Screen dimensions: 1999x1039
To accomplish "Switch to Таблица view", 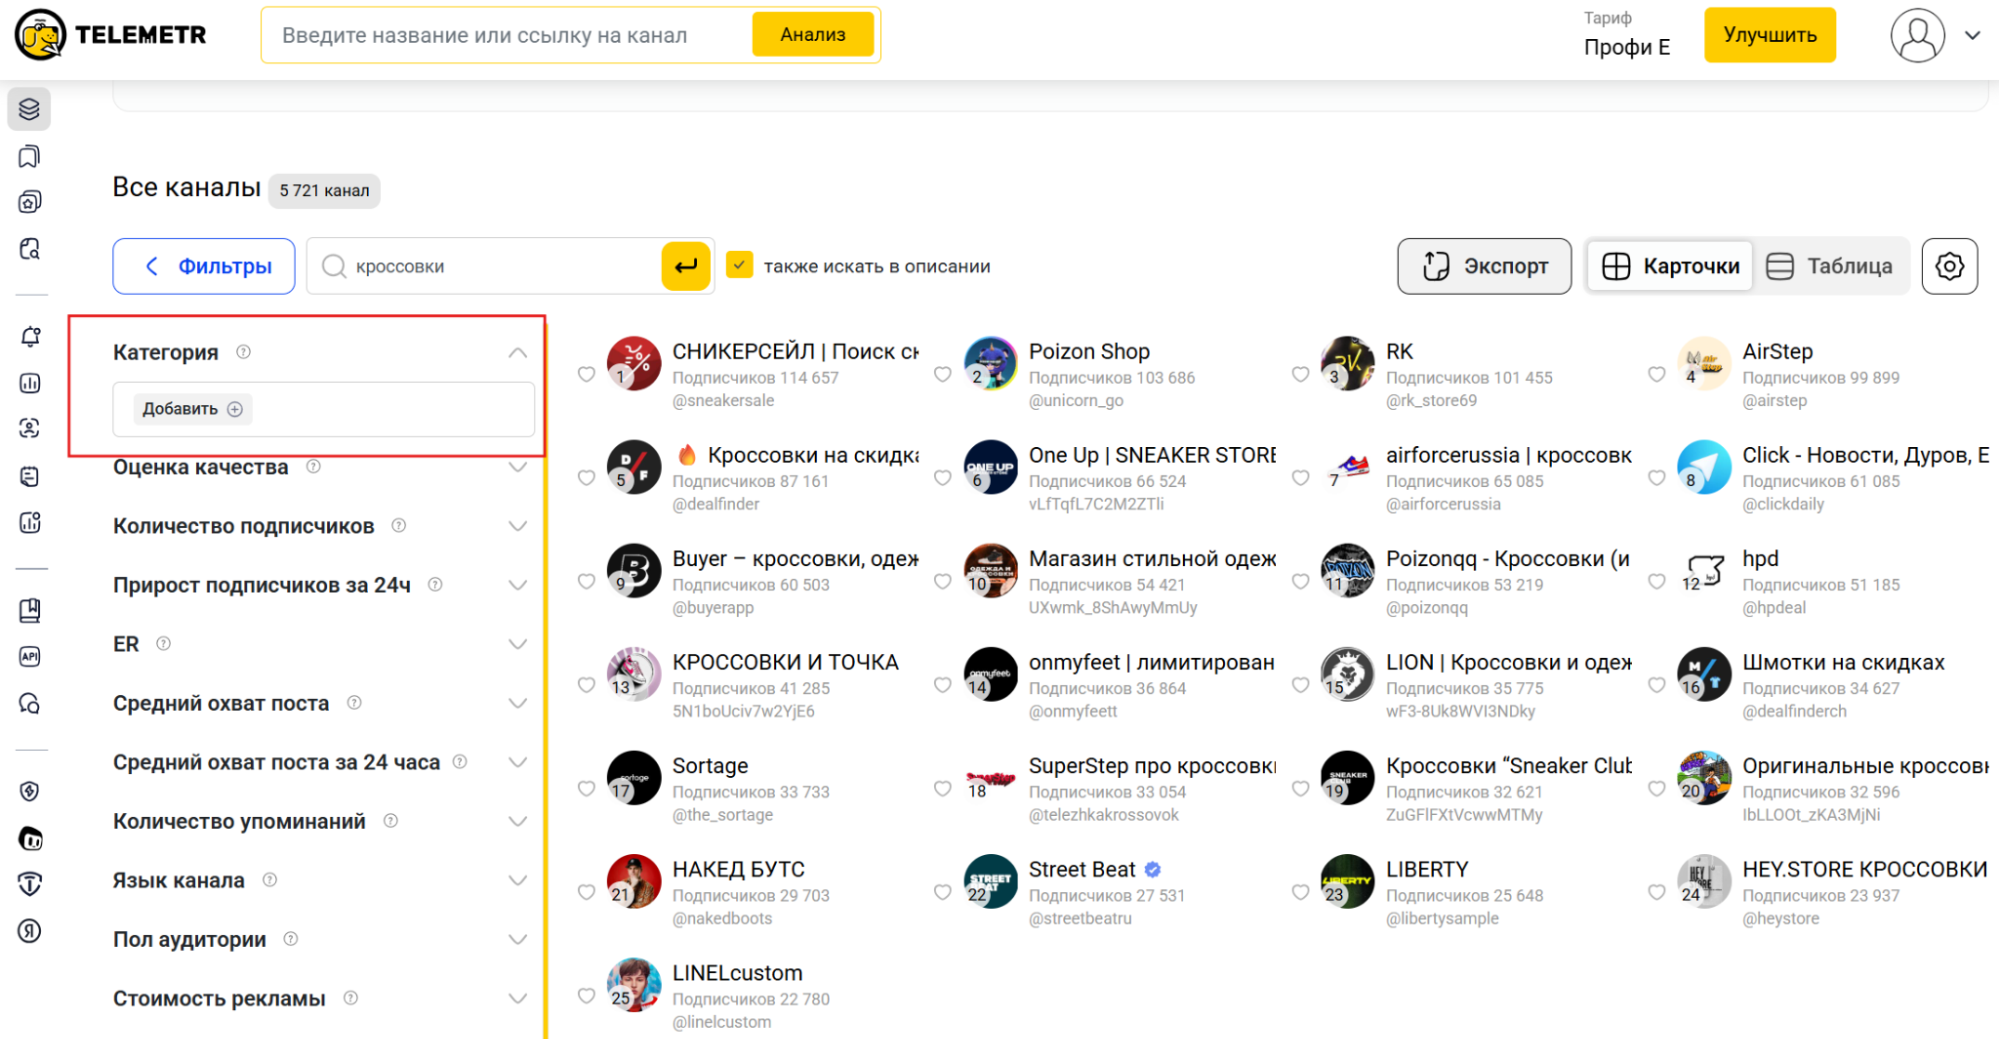I will pyautogui.click(x=1829, y=266).
